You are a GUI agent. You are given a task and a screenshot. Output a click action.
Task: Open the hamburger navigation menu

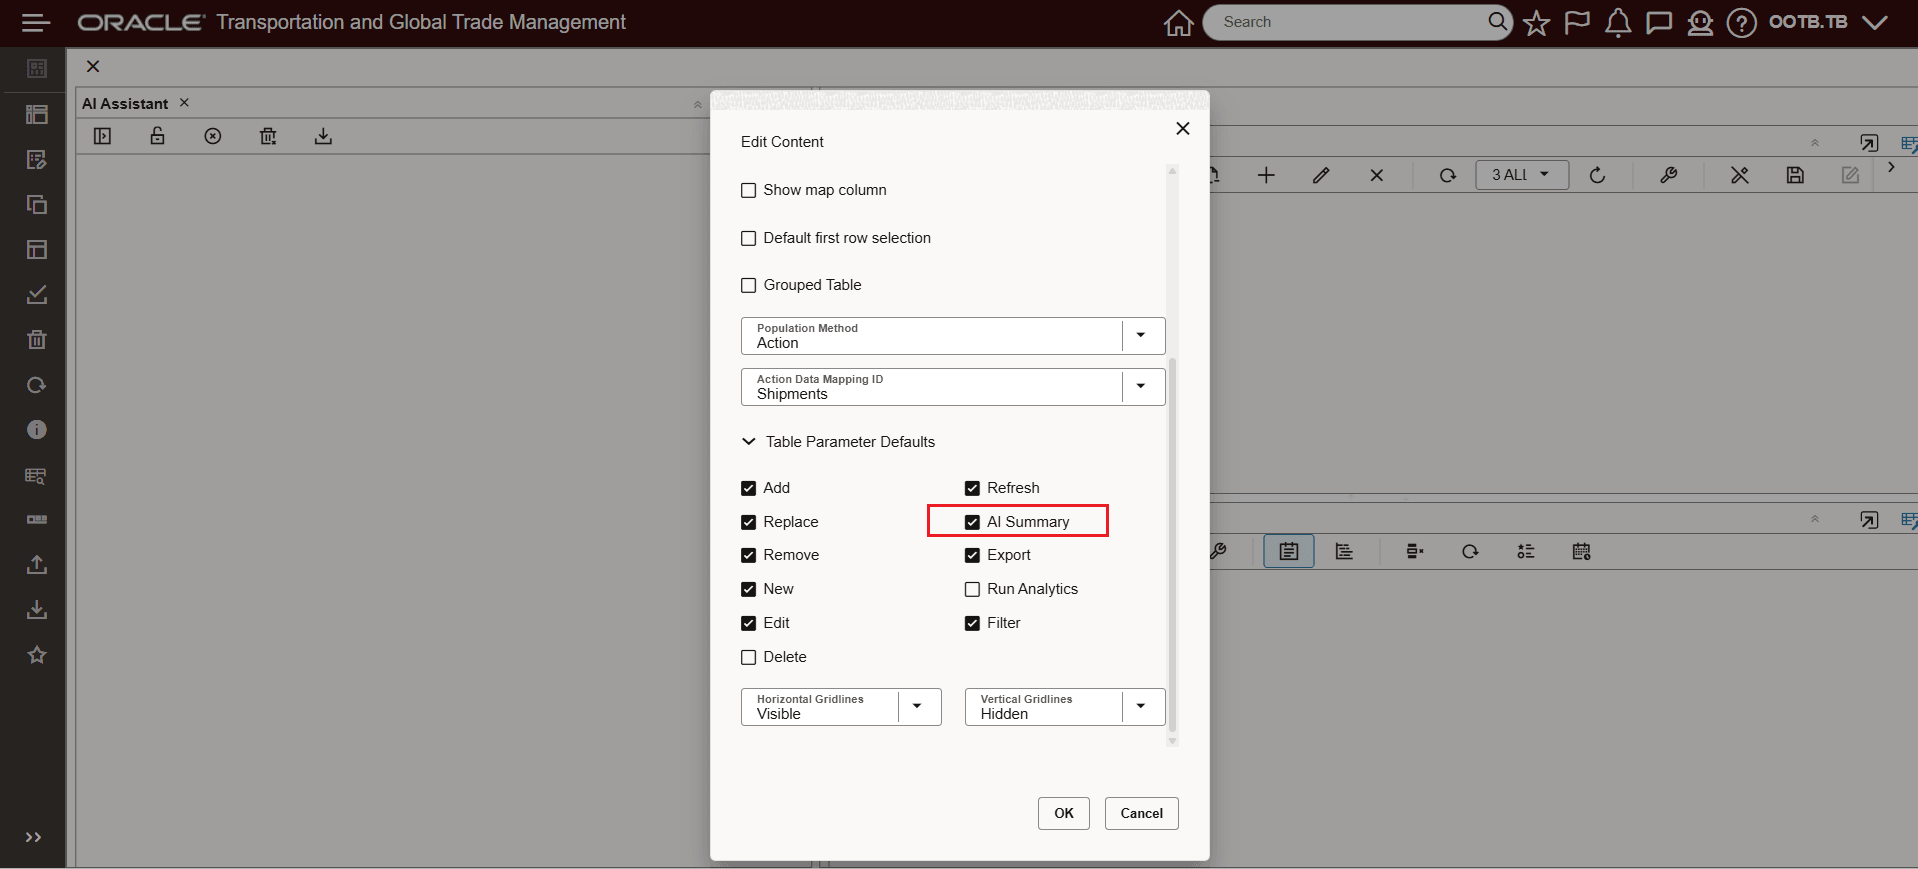[x=36, y=22]
